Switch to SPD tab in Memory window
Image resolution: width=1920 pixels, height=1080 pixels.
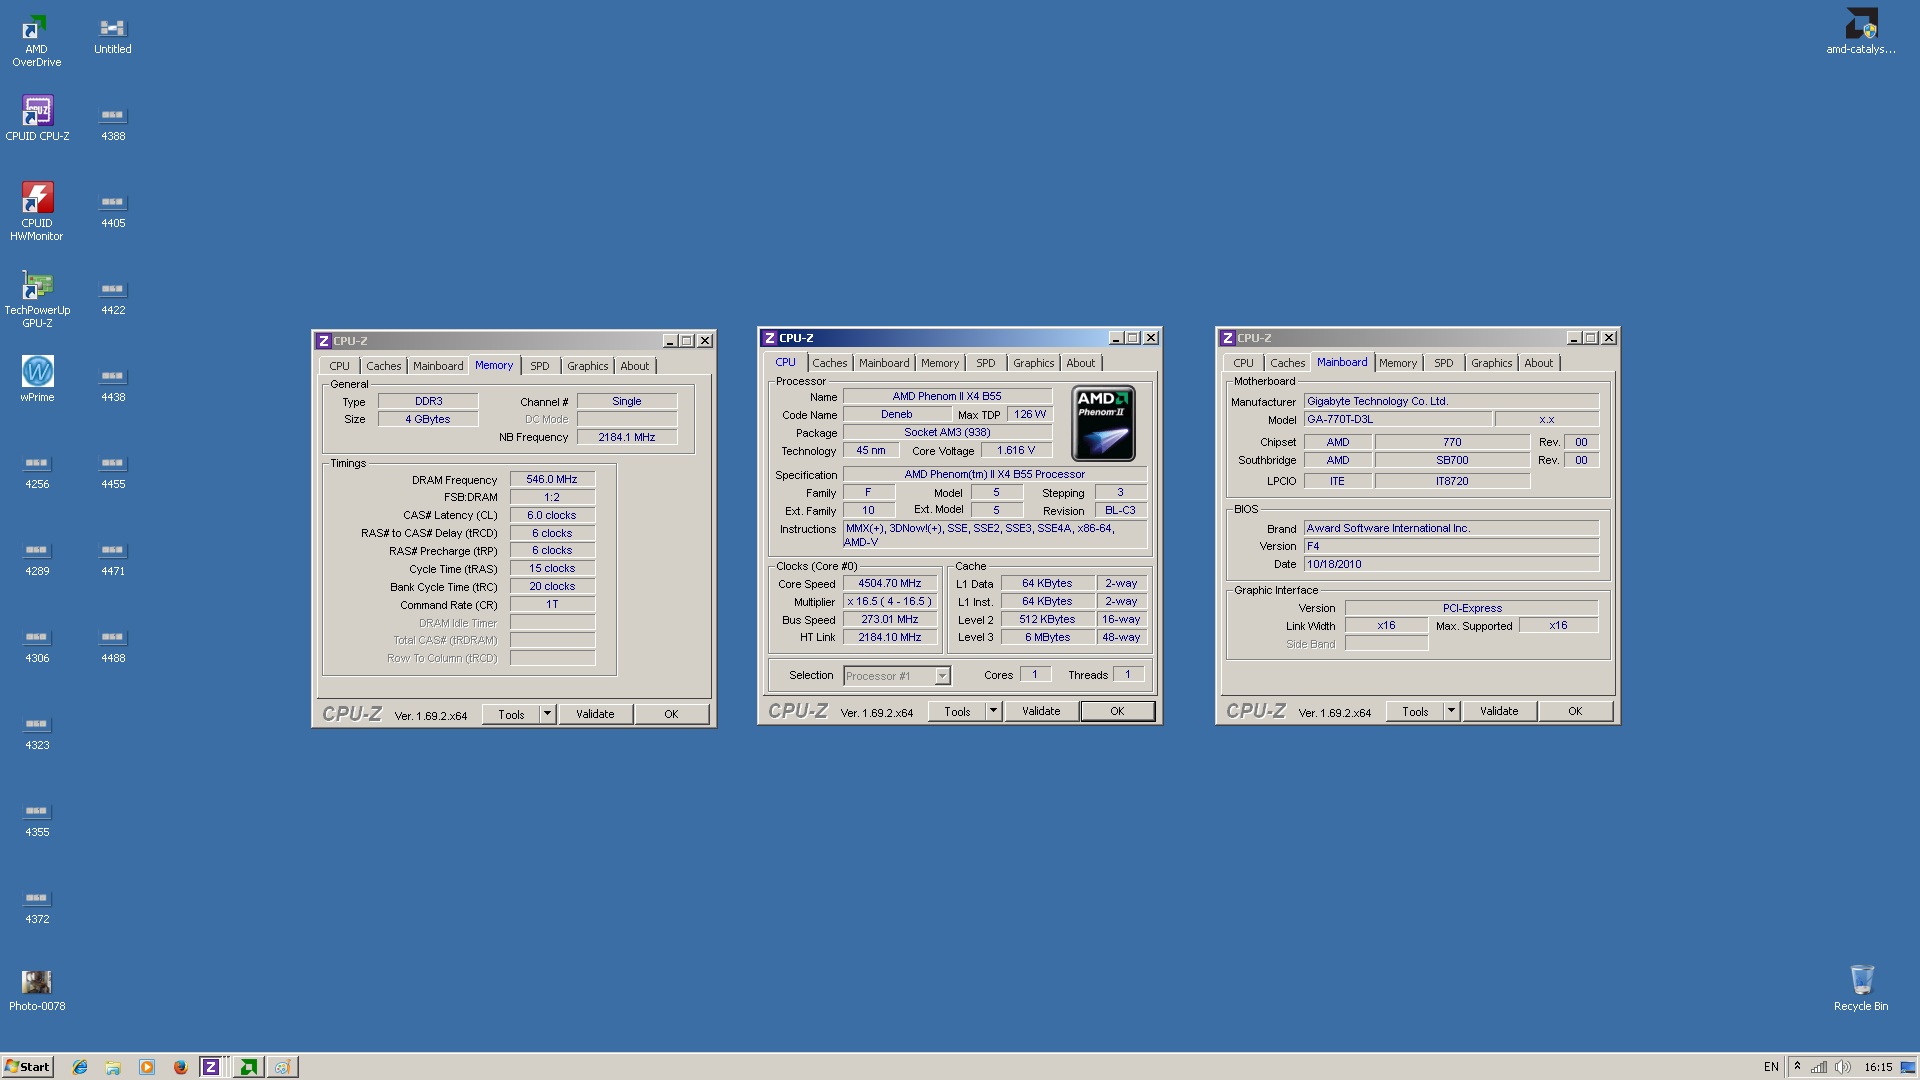click(x=540, y=366)
